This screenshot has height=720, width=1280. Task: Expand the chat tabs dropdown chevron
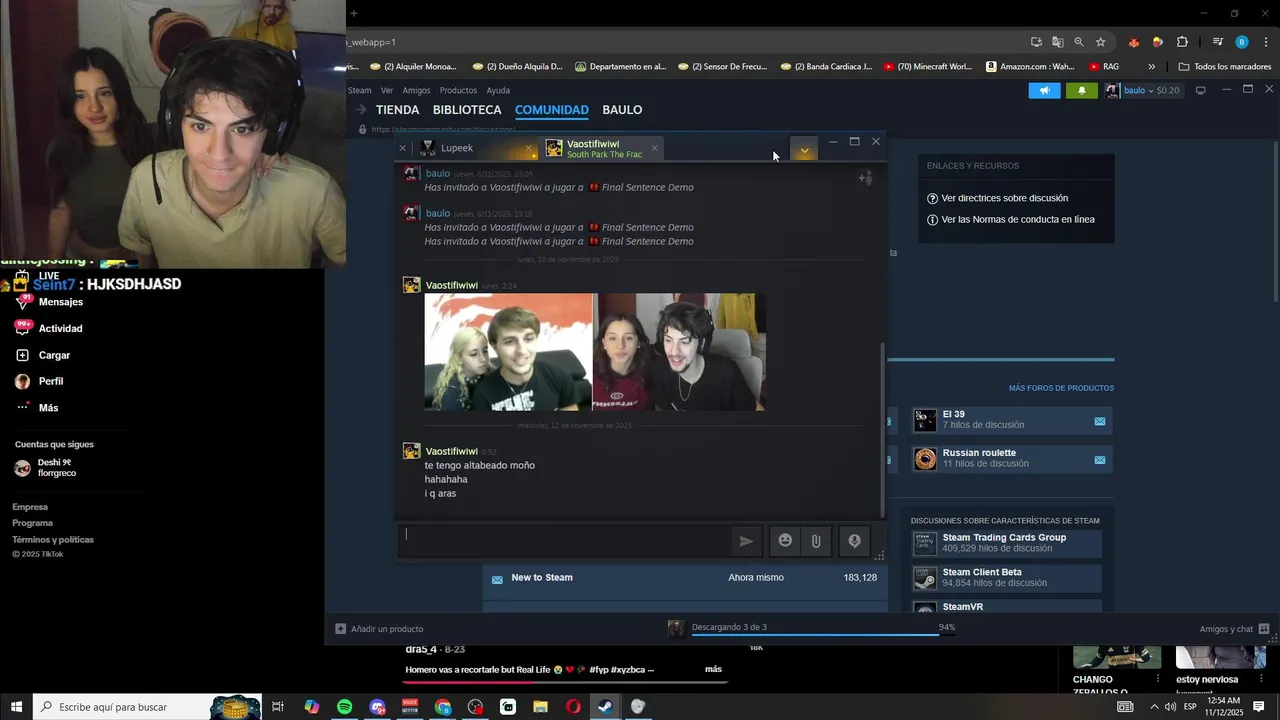coord(804,150)
